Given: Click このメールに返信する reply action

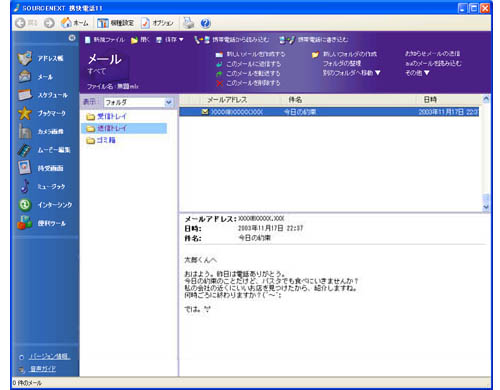Looking at the screenshot, I should click(249, 64).
